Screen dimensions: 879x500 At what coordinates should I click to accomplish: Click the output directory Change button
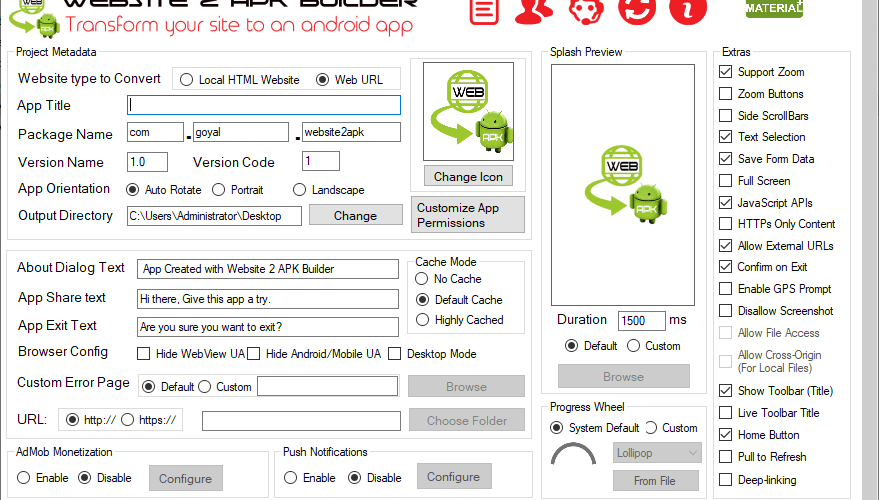coord(355,216)
